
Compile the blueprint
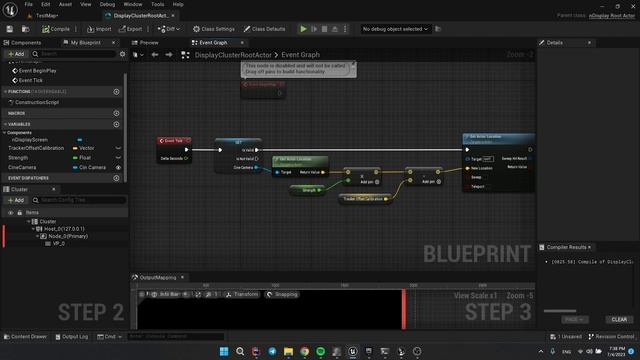pos(56,29)
